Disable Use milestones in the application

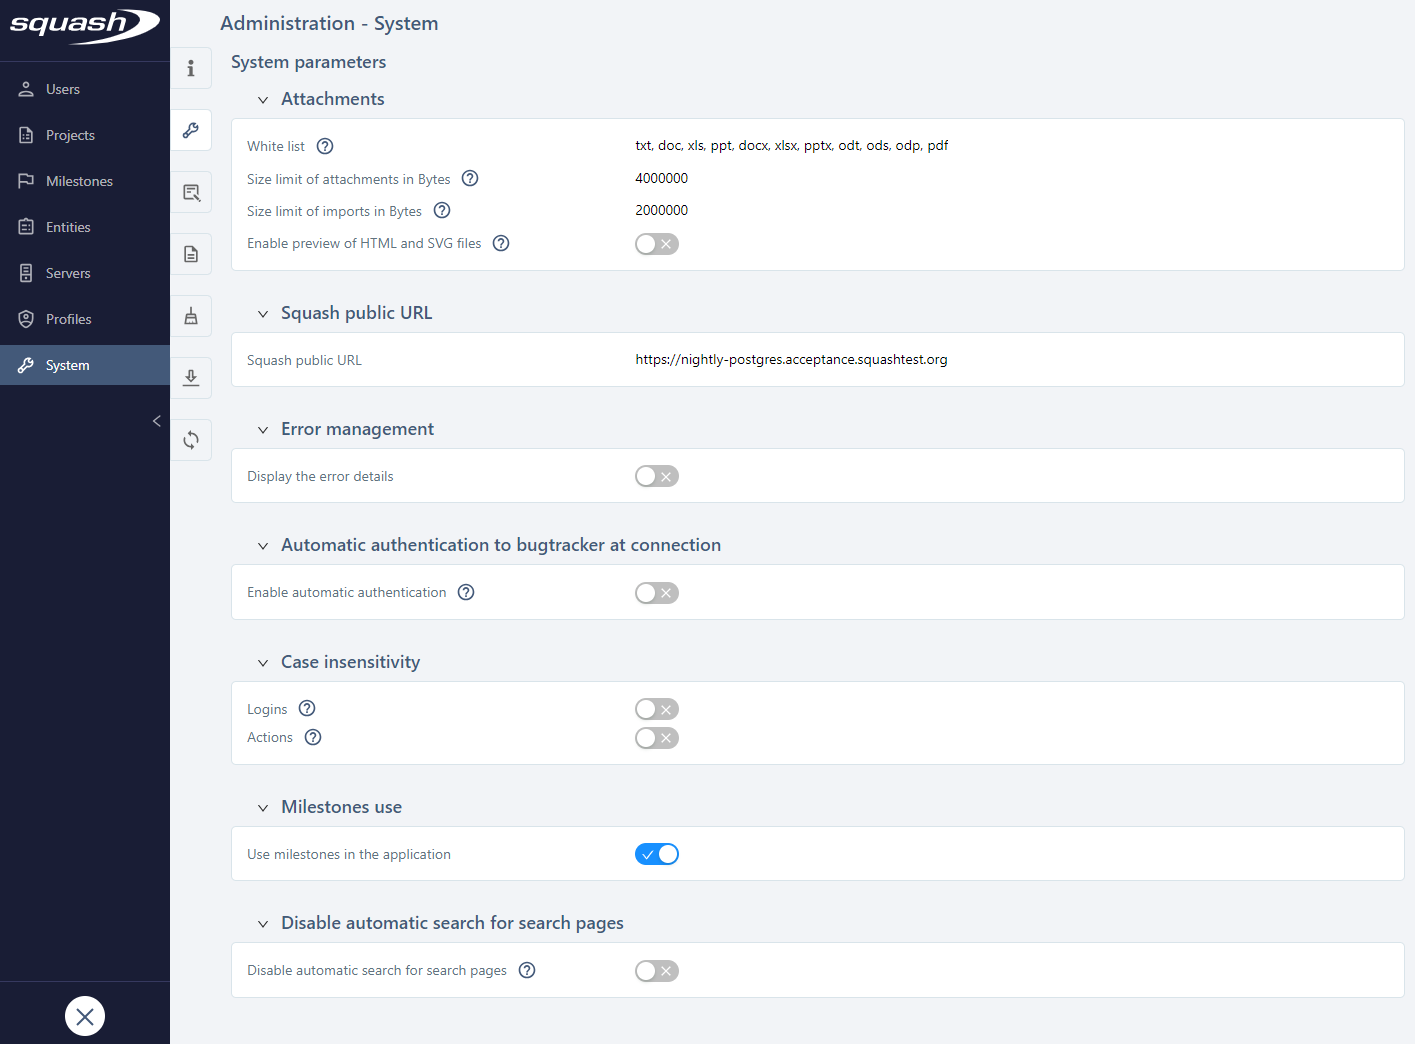coord(656,854)
